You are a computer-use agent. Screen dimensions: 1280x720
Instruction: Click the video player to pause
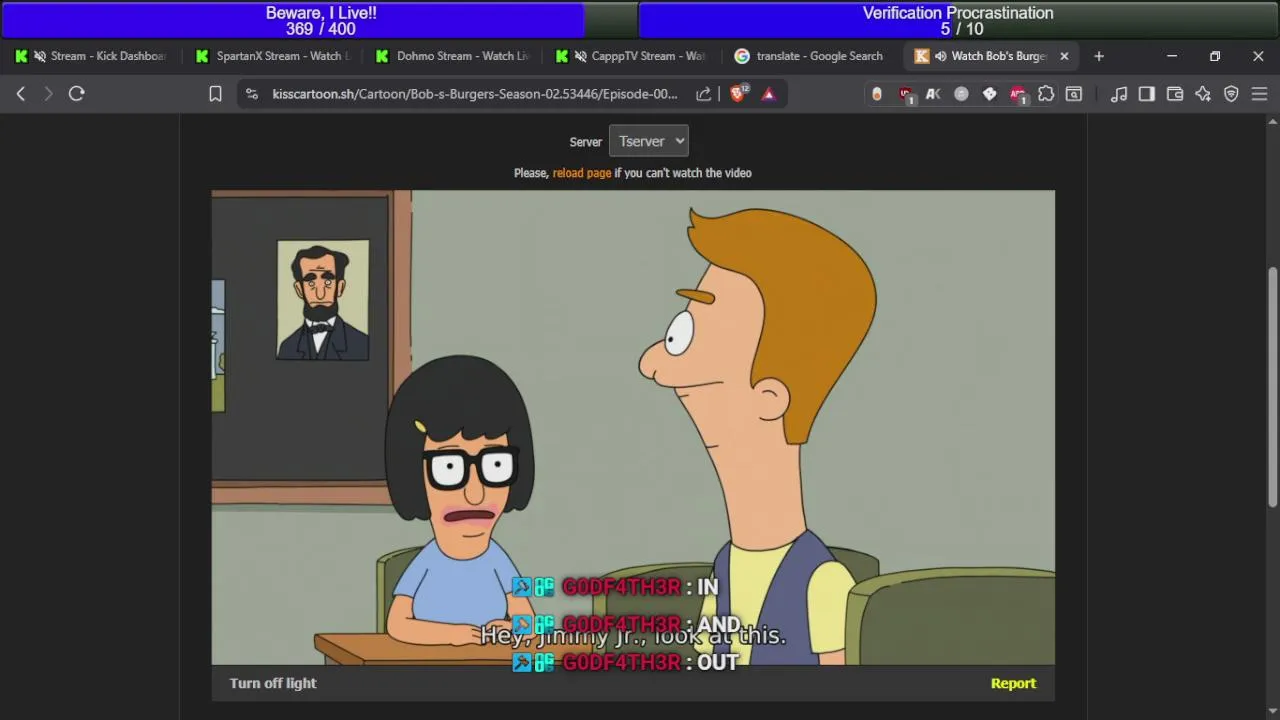pyautogui.click(x=633, y=427)
